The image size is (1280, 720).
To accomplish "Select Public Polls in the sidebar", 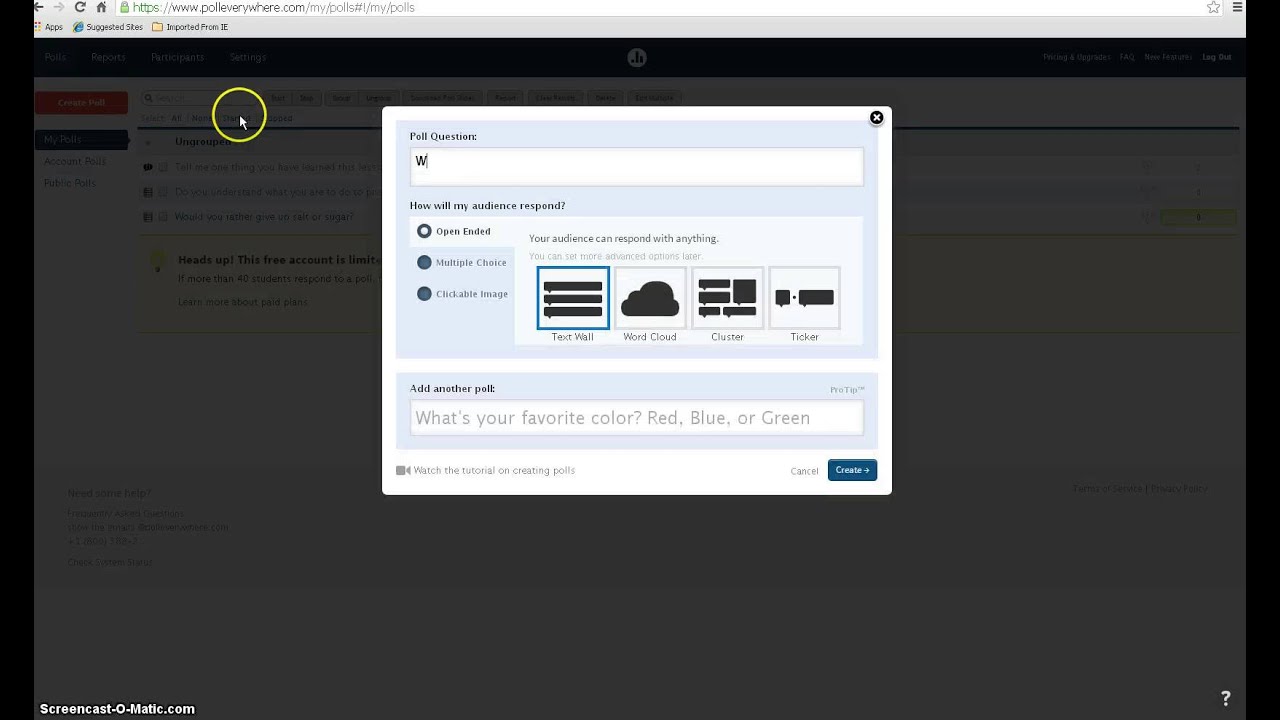I will coord(70,183).
